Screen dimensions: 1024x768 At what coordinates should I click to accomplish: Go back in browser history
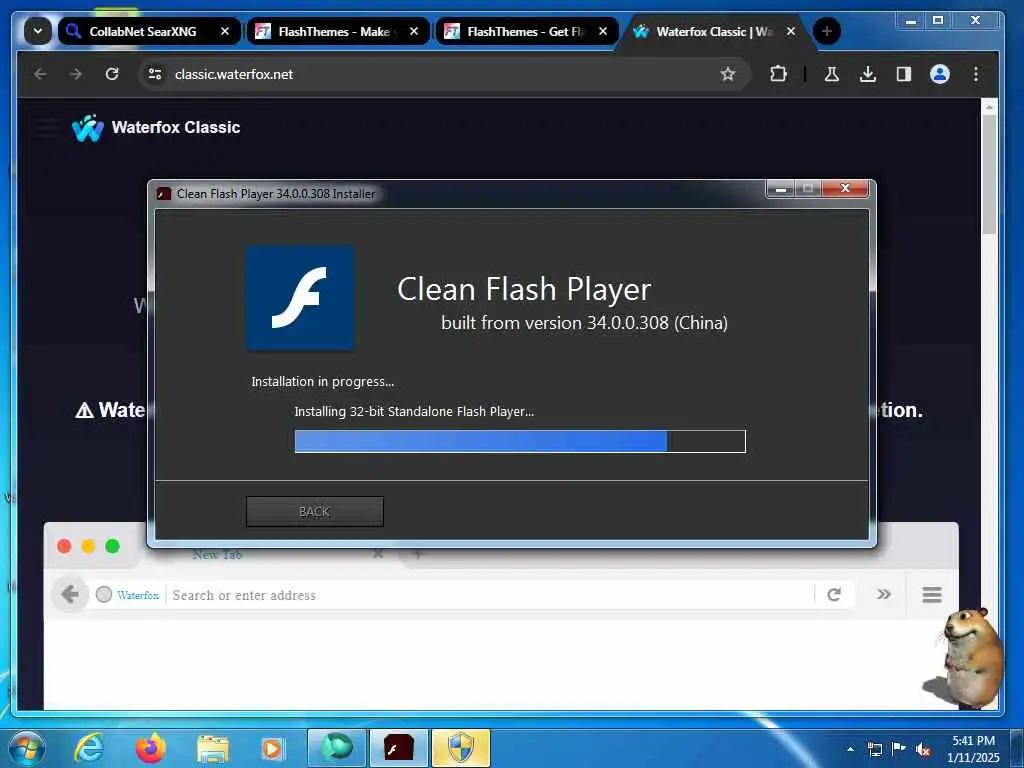40,74
